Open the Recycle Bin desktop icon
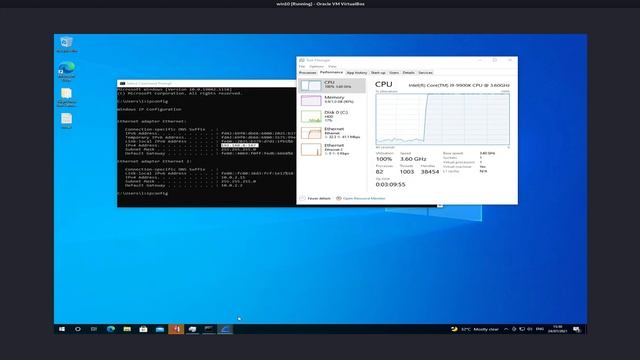The width and height of the screenshot is (640, 360). click(67, 44)
